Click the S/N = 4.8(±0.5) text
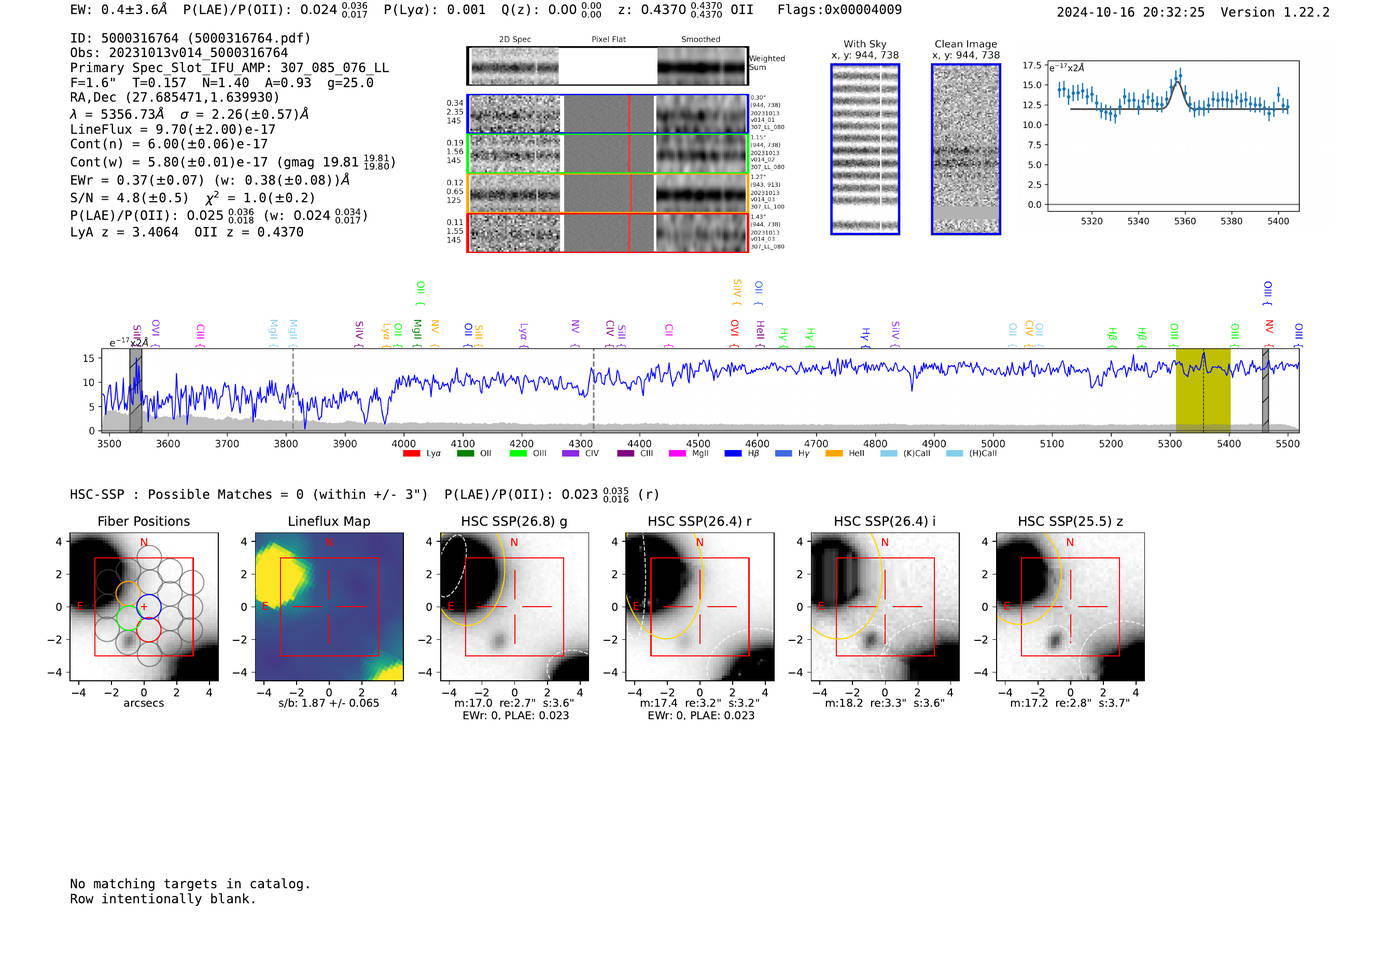1400x953 pixels. [129, 198]
